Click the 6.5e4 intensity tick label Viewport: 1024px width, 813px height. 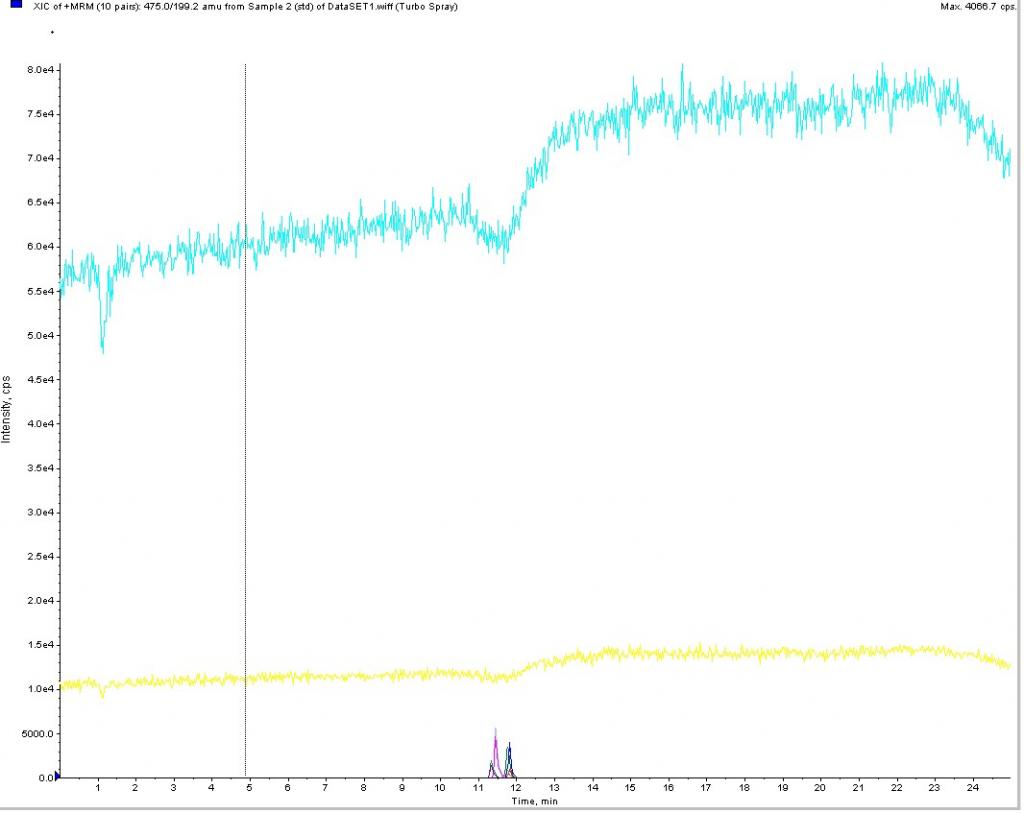click(40, 202)
